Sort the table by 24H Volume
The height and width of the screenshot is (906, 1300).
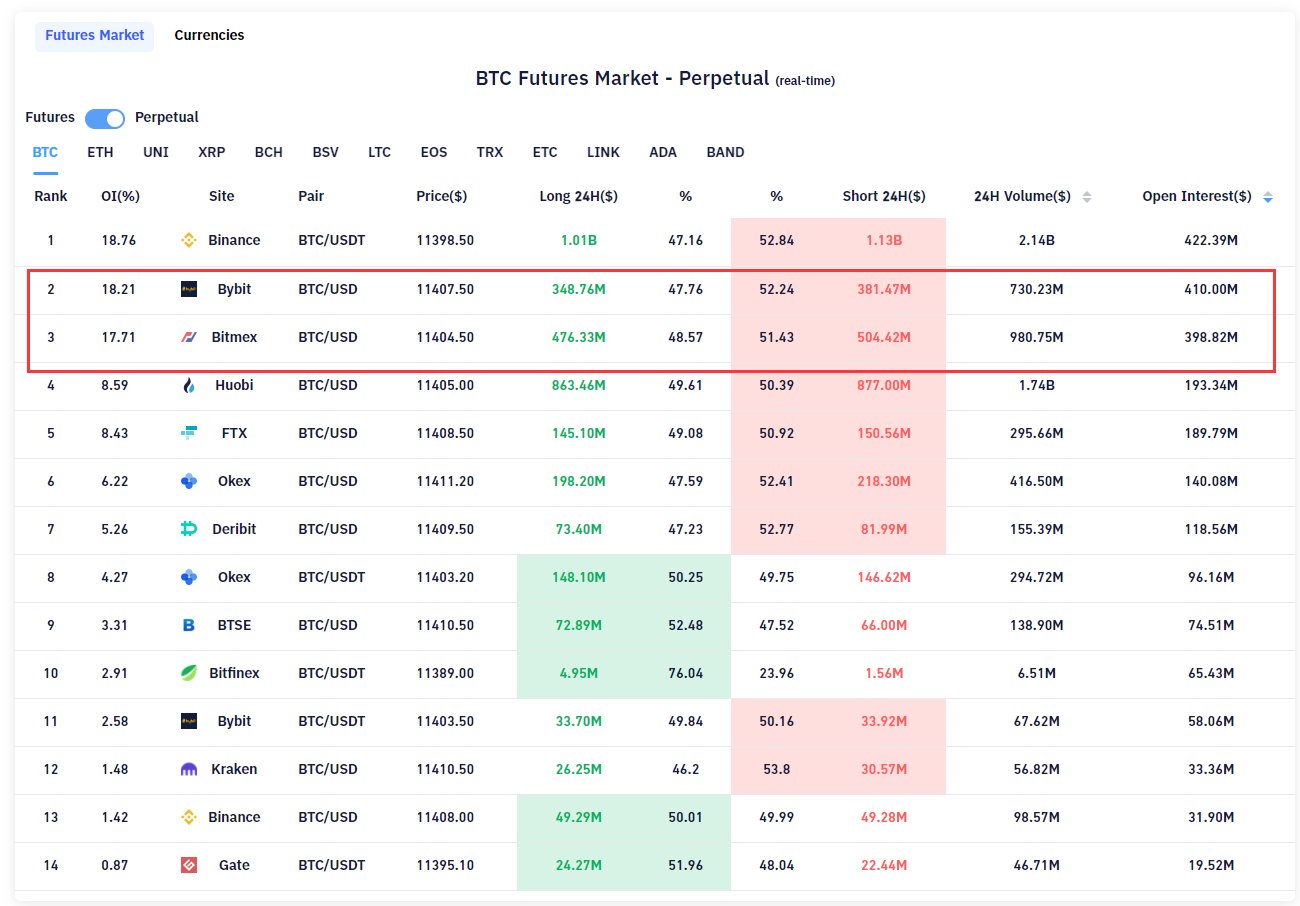pyautogui.click(x=1088, y=196)
